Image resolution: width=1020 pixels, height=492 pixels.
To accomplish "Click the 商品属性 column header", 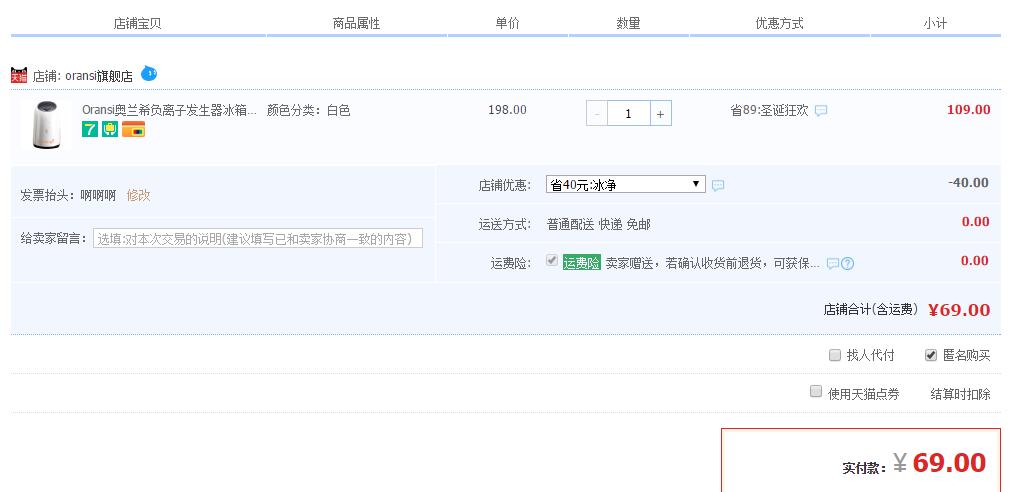I will point(356,23).
